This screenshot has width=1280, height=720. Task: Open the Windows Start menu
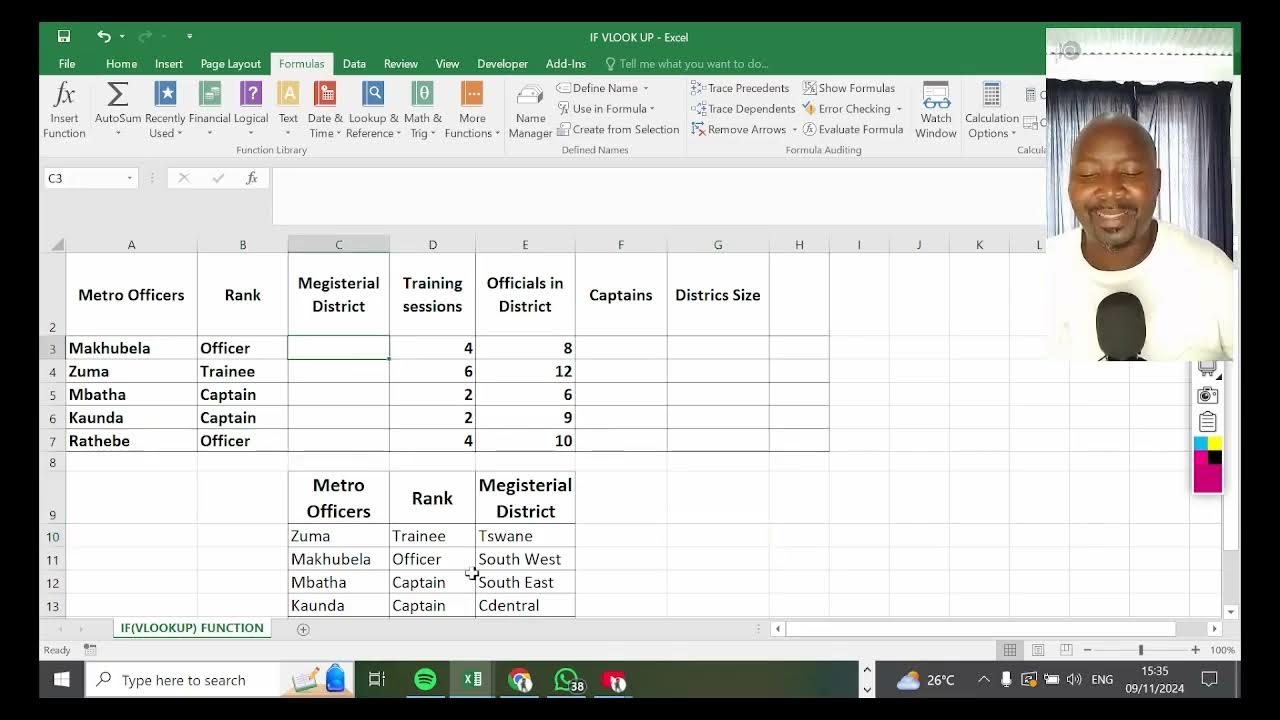61,680
